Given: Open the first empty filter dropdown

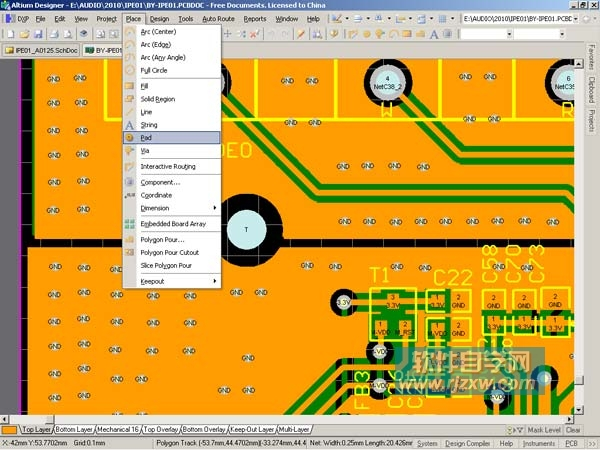Looking at the screenshot, I should click(x=509, y=34).
